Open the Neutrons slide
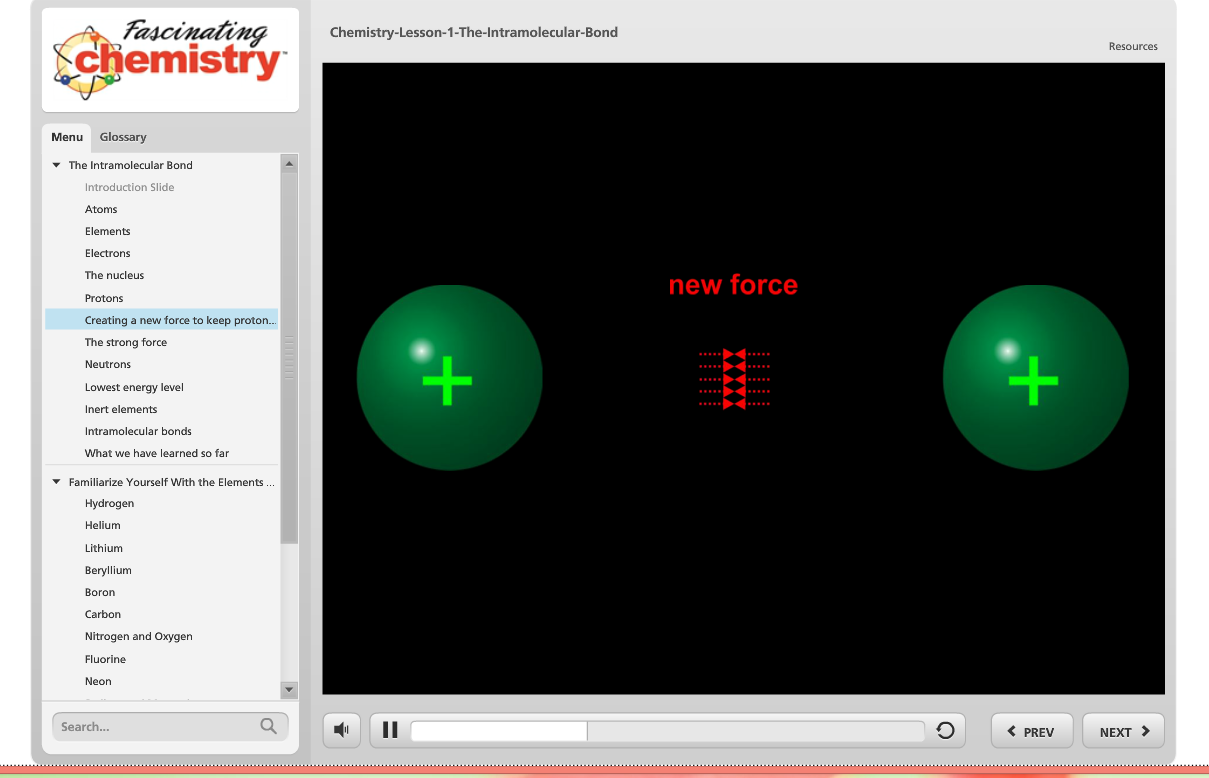 click(x=108, y=364)
